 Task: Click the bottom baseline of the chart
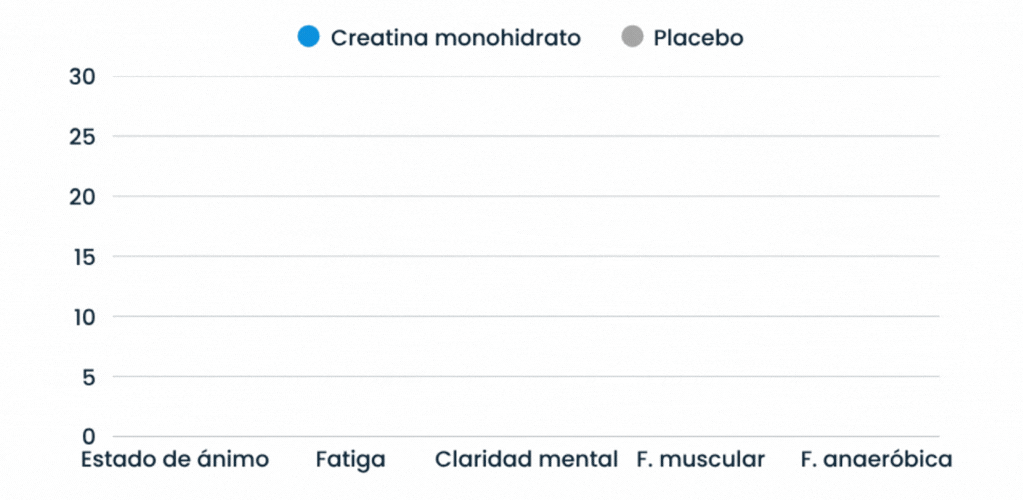point(526,437)
